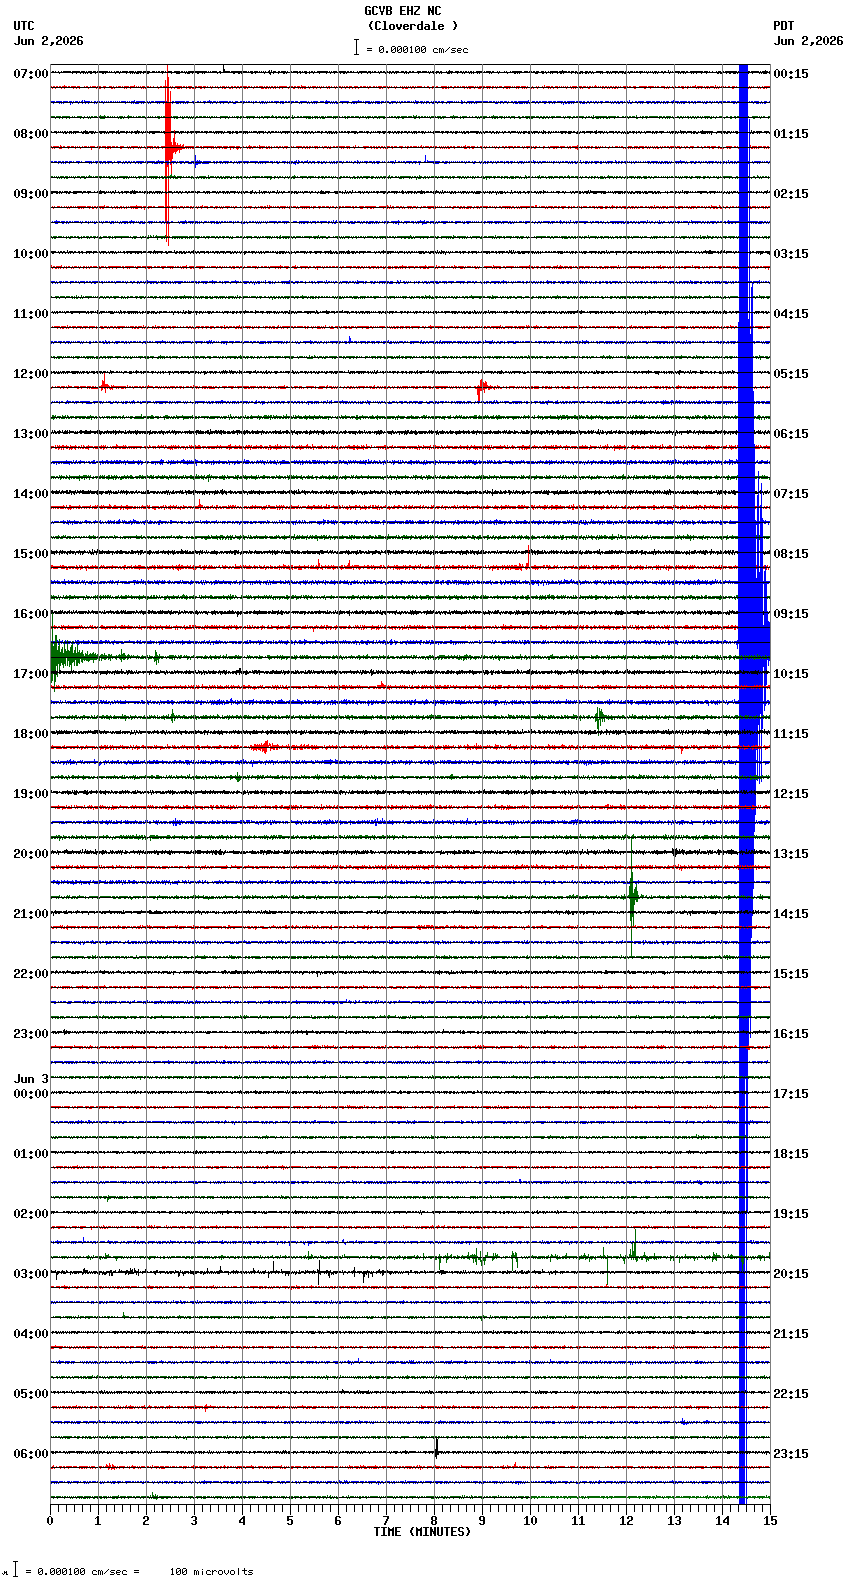Click the station title 'GCVB EHZ NC'
The image size is (850, 1584).
pos(402,11)
